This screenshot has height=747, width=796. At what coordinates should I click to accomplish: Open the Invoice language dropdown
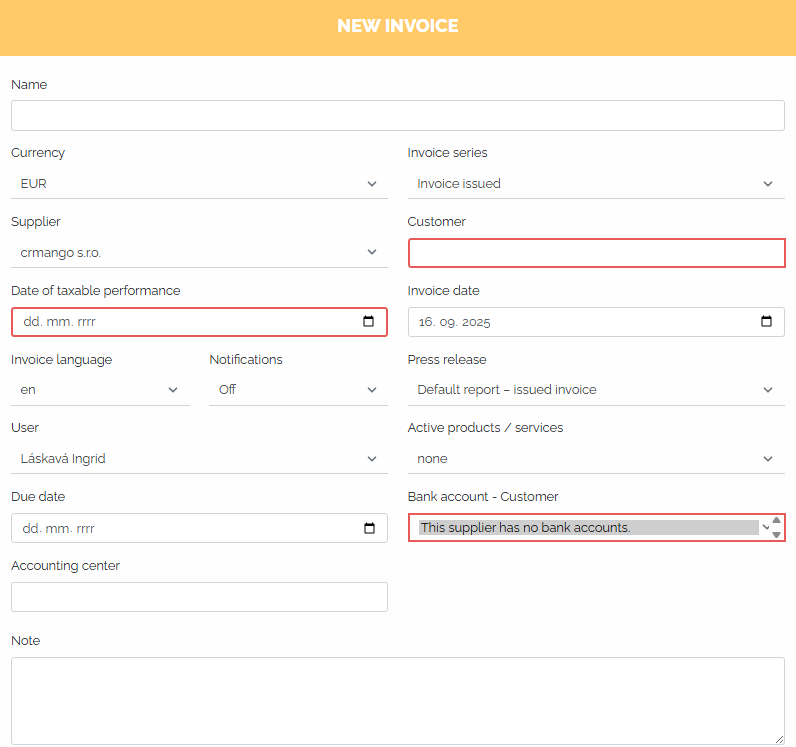coord(100,390)
